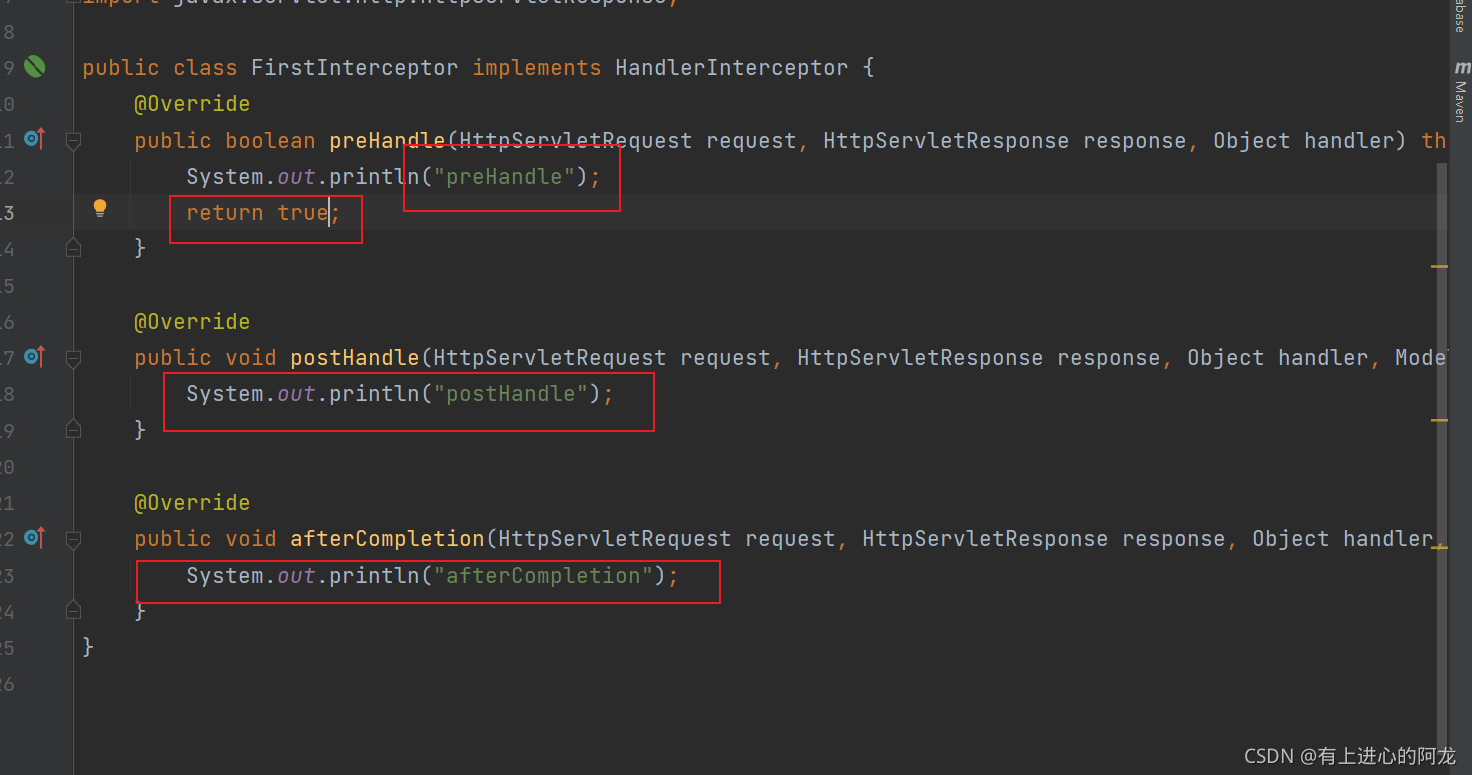Click fold end marker at preHandle closing brace
Screen dimensions: 1472x775
pyautogui.click(x=73, y=247)
